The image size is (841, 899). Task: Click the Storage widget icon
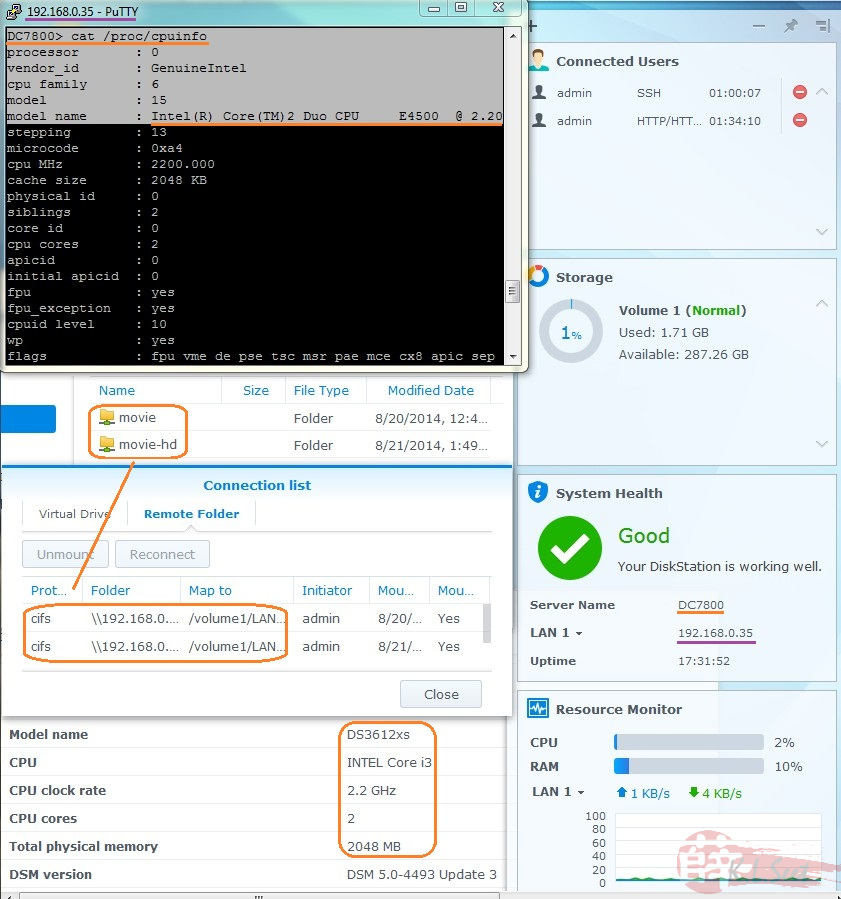tap(538, 276)
